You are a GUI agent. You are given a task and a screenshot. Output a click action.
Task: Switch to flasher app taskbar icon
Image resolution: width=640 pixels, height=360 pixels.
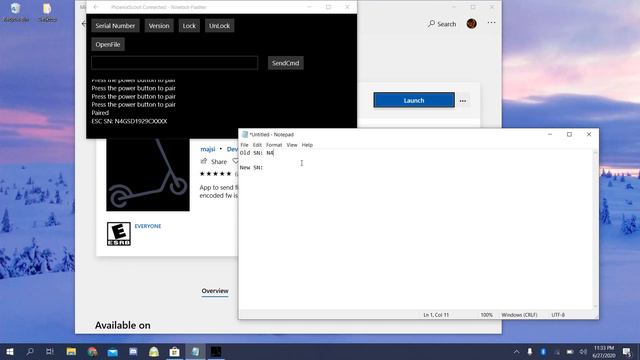(x=216, y=351)
